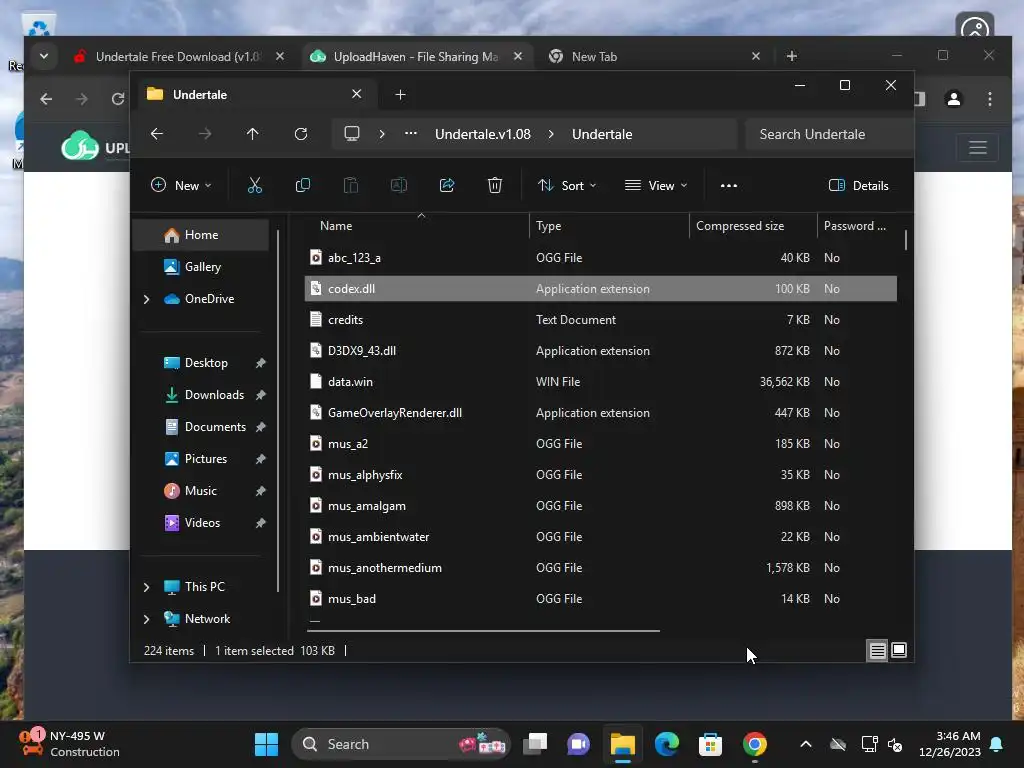Click the Delete trash icon
Viewport: 1024px width, 768px height.
495,185
